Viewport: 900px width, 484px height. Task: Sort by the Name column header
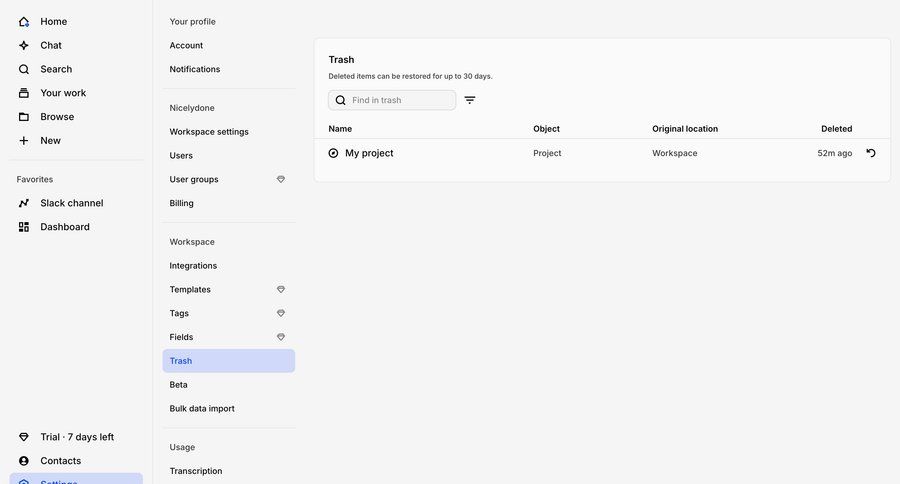click(340, 129)
